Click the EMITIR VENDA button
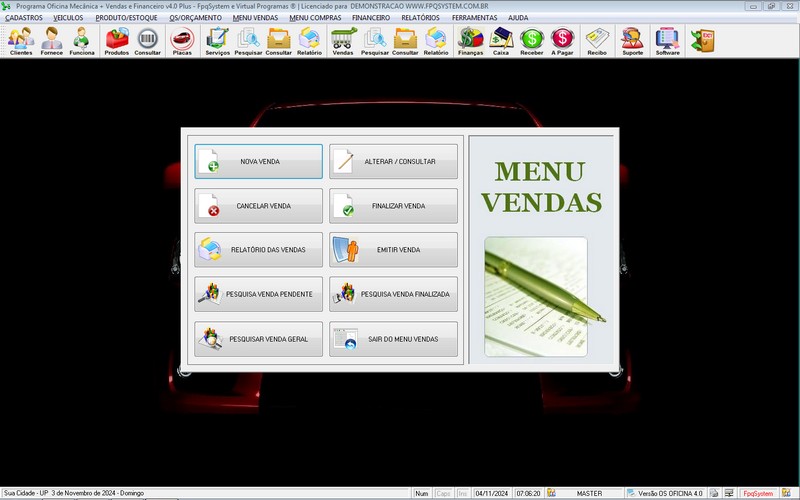The height and width of the screenshot is (500, 800). 393,249
